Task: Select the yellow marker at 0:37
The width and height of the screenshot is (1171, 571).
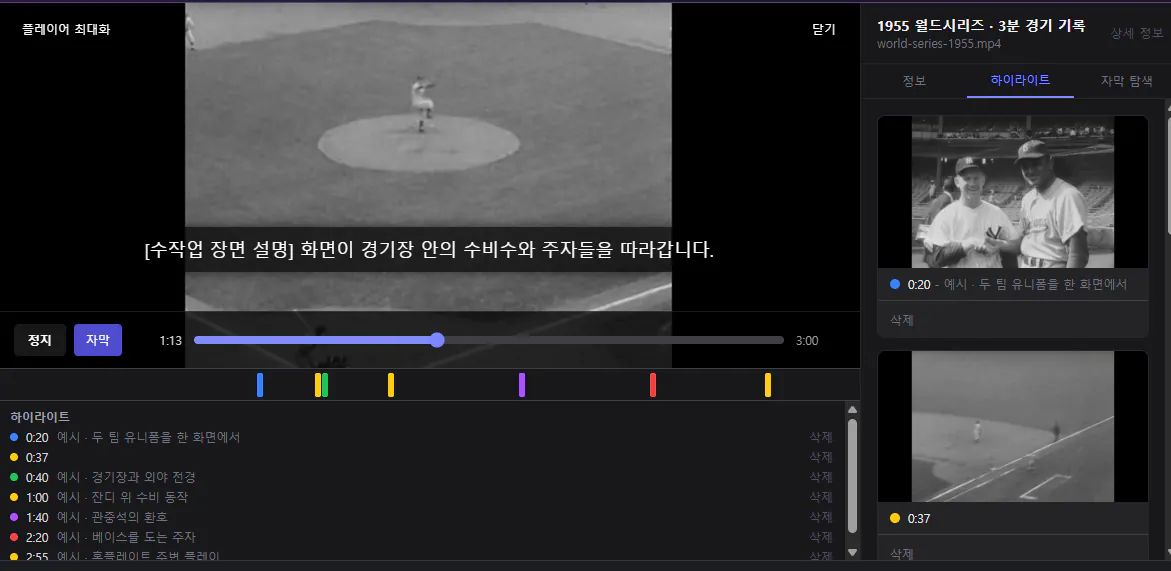Action: pyautogui.click(x=317, y=385)
